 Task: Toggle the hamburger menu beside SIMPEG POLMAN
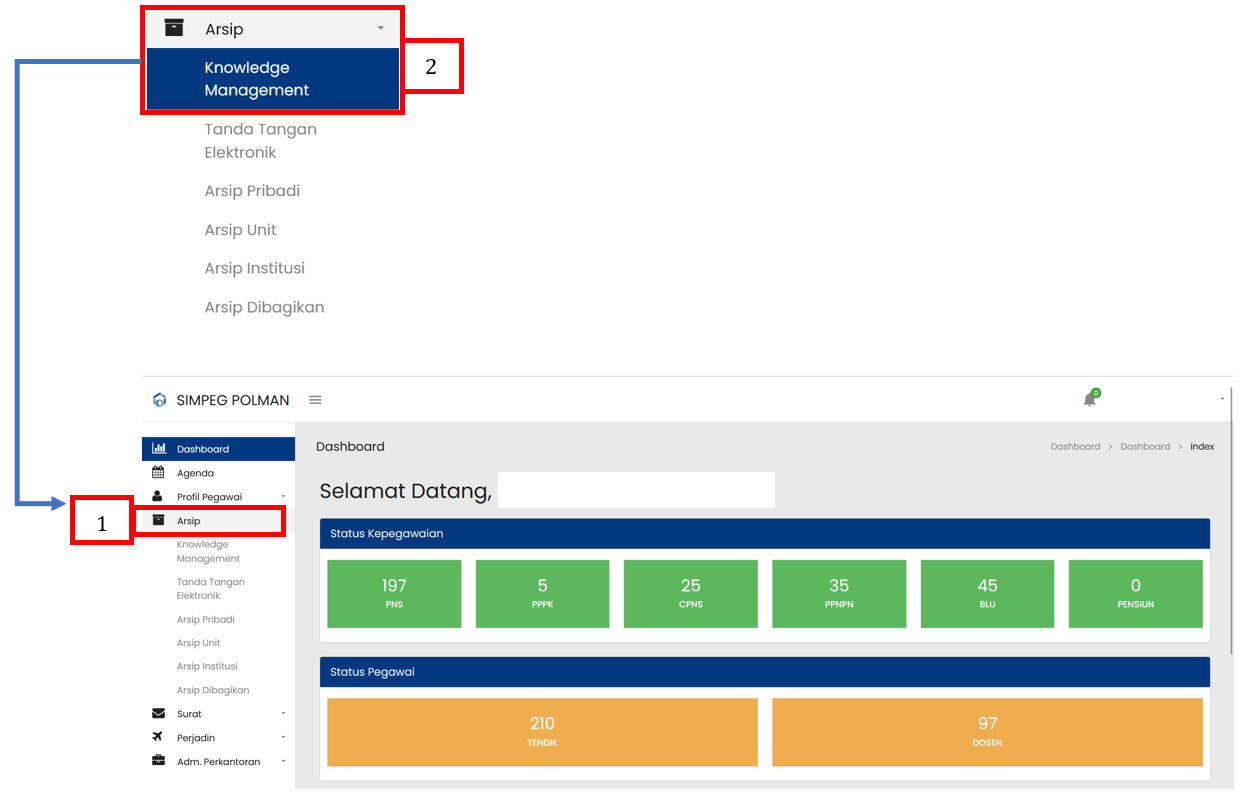tap(315, 400)
